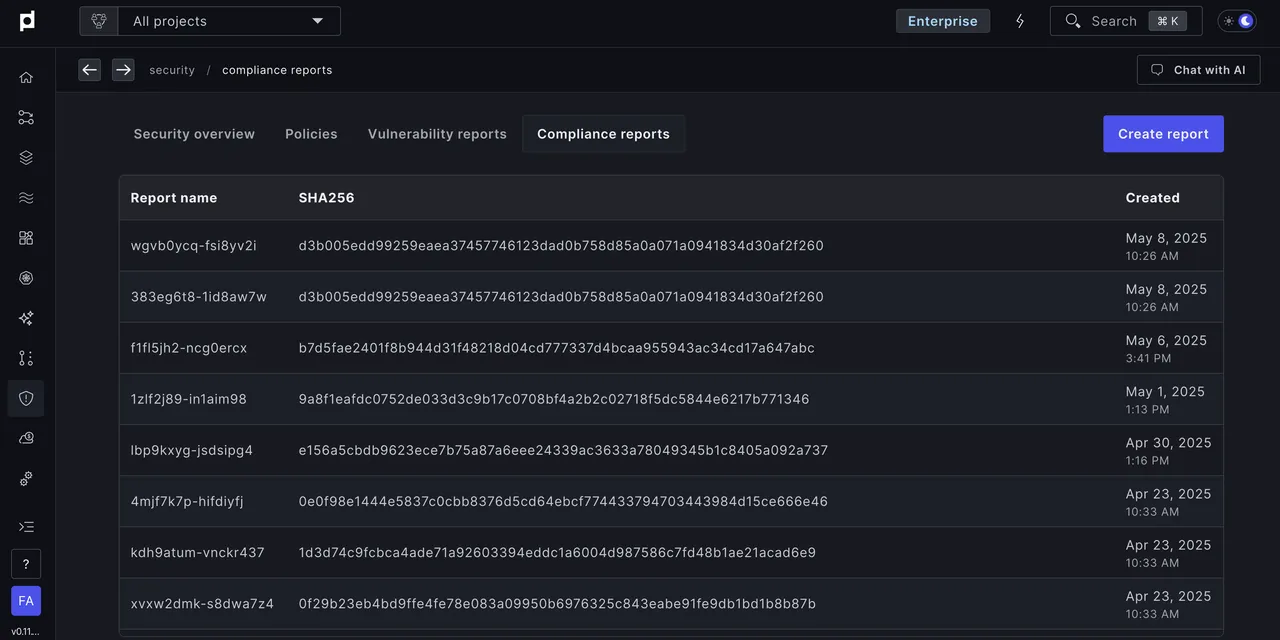Select the security shield sidebar icon

tap(26, 398)
